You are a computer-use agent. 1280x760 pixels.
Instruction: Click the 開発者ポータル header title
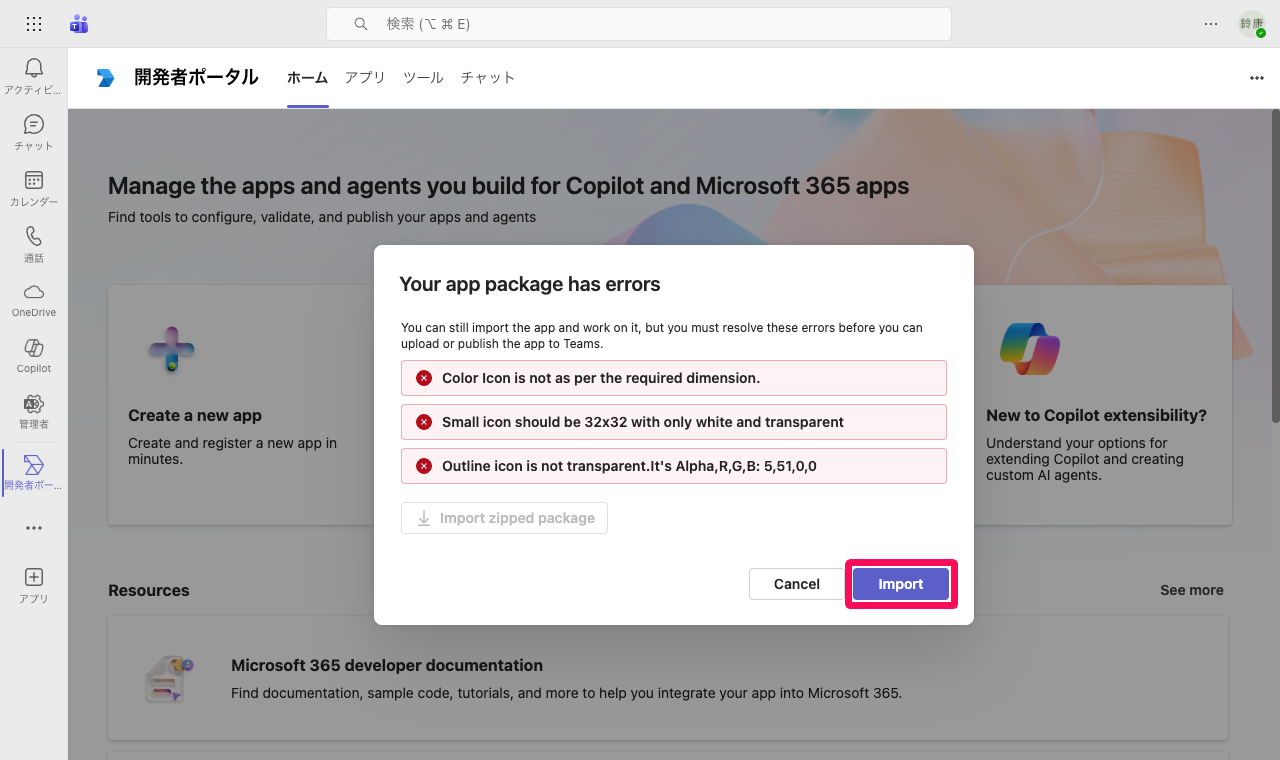tap(196, 78)
